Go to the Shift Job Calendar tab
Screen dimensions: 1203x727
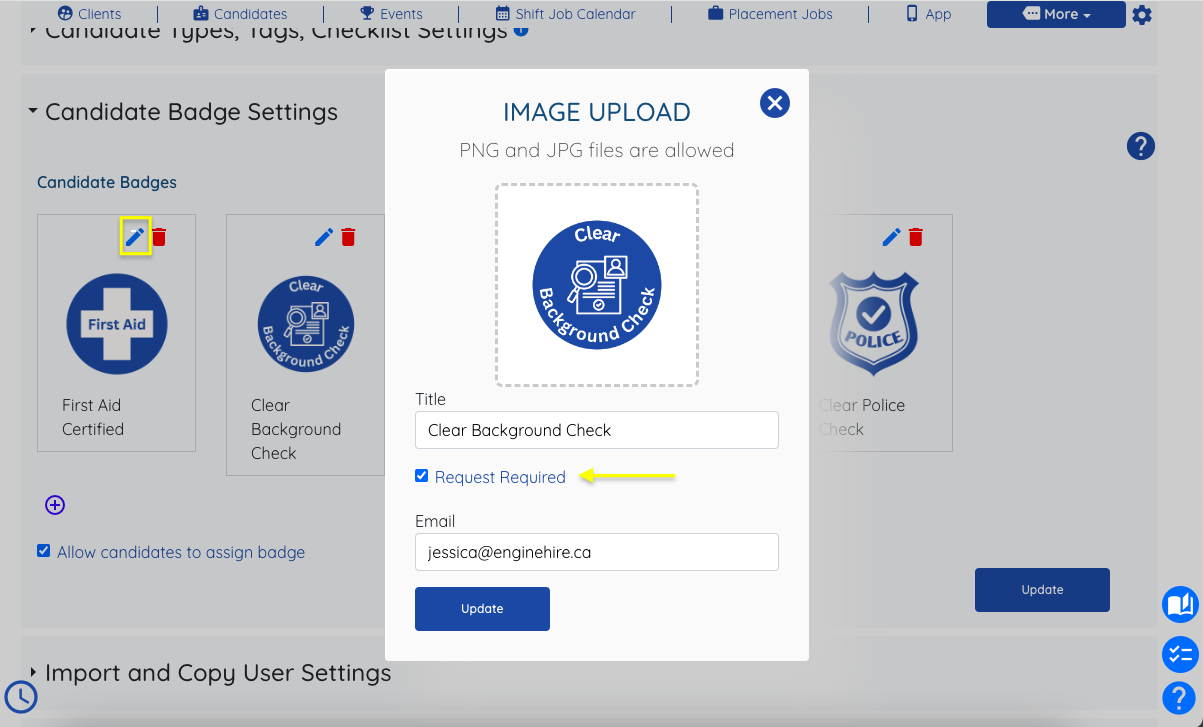pos(565,14)
